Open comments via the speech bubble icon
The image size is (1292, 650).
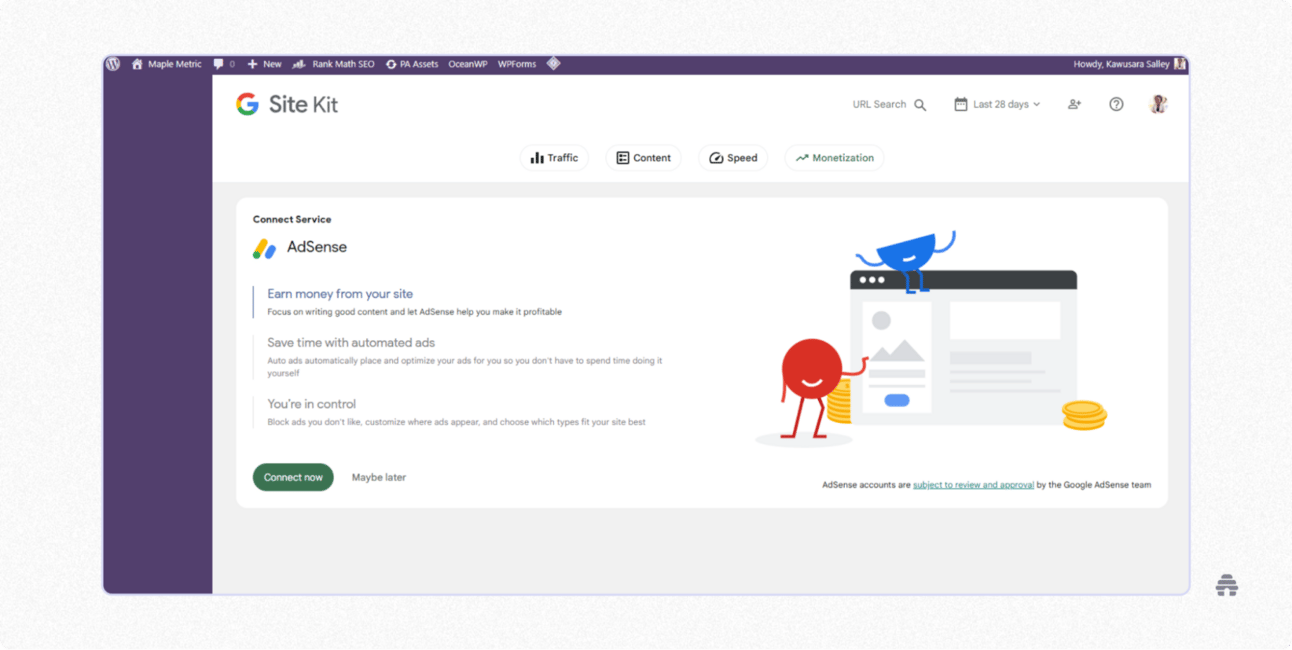(218, 63)
